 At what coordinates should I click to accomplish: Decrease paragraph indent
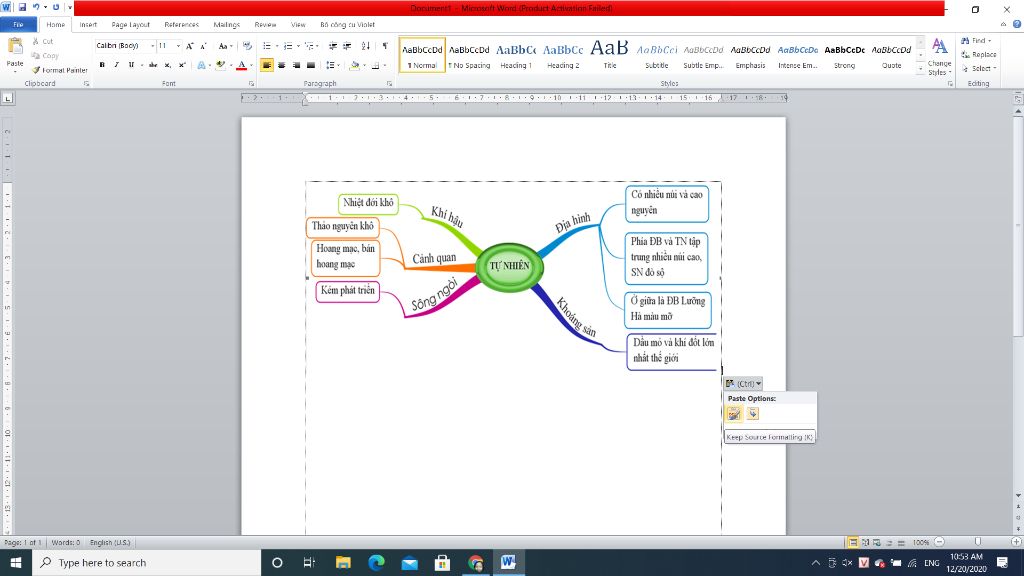[332, 46]
